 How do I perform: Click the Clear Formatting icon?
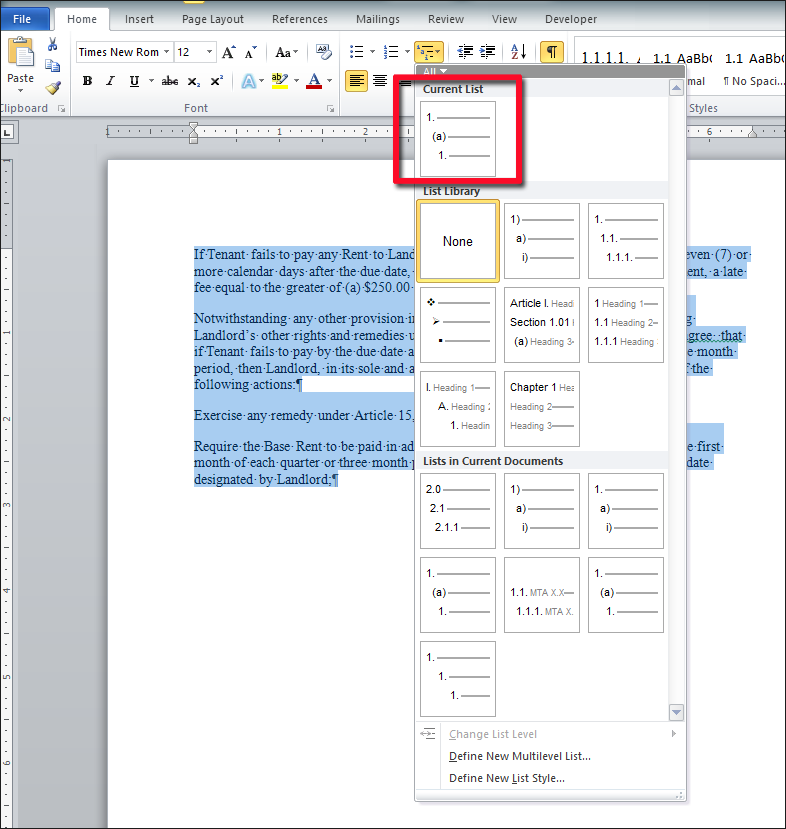pyautogui.click(x=323, y=51)
